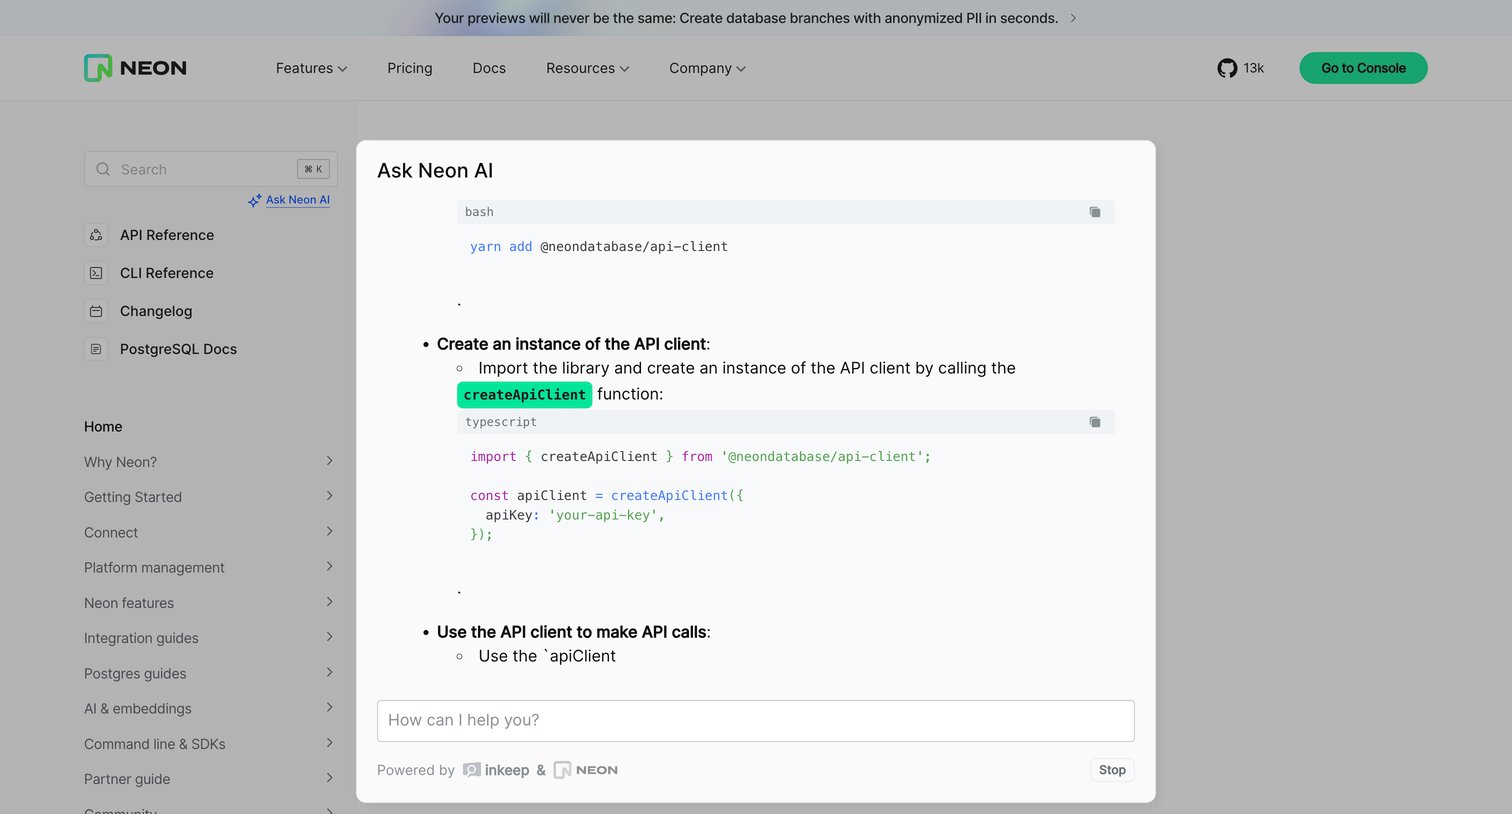Viewport: 1512px width, 814px height.
Task: Open the Getting Started sidebar item
Action: tap(133, 497)
